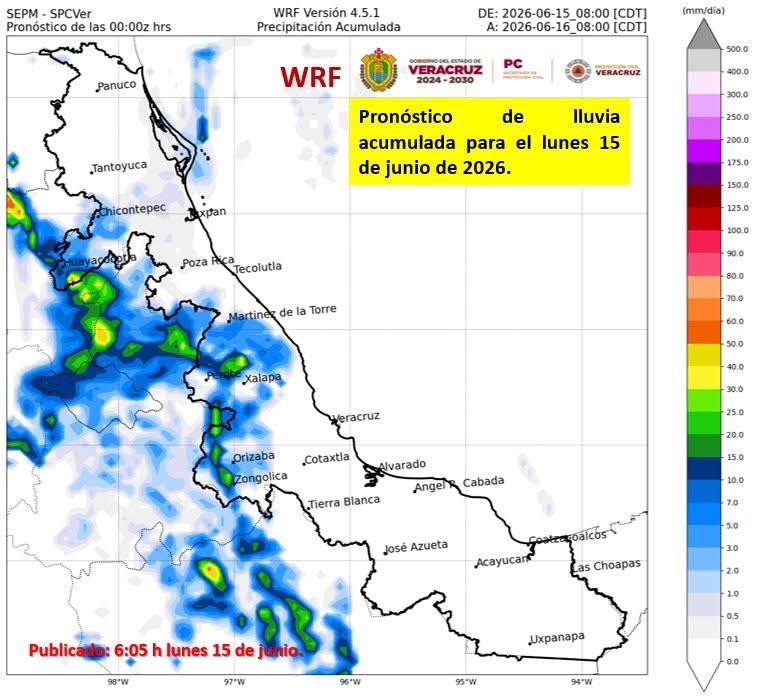Screen dimensions: 757x699
Task: Click the 0.0 colorbar tick label
Action: pyautogui.click(x=732, y=662)
